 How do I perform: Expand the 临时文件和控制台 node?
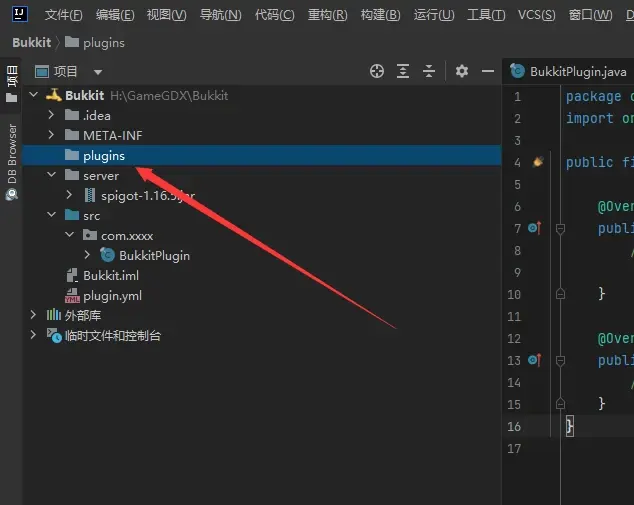click(34, 335)
